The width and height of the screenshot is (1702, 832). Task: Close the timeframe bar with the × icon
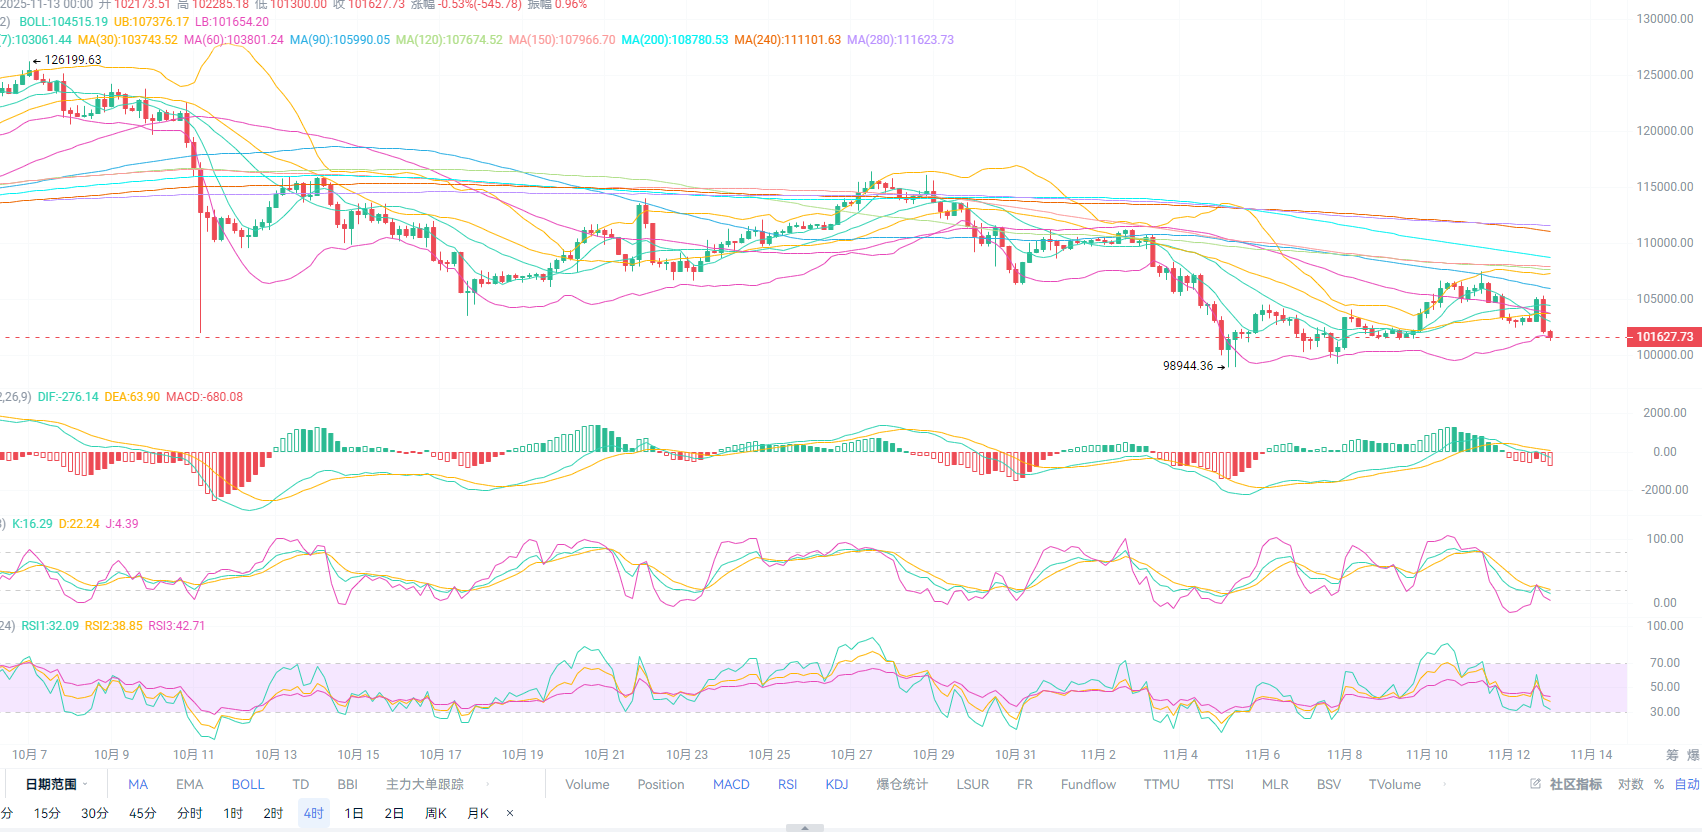(x=510, y=813)
